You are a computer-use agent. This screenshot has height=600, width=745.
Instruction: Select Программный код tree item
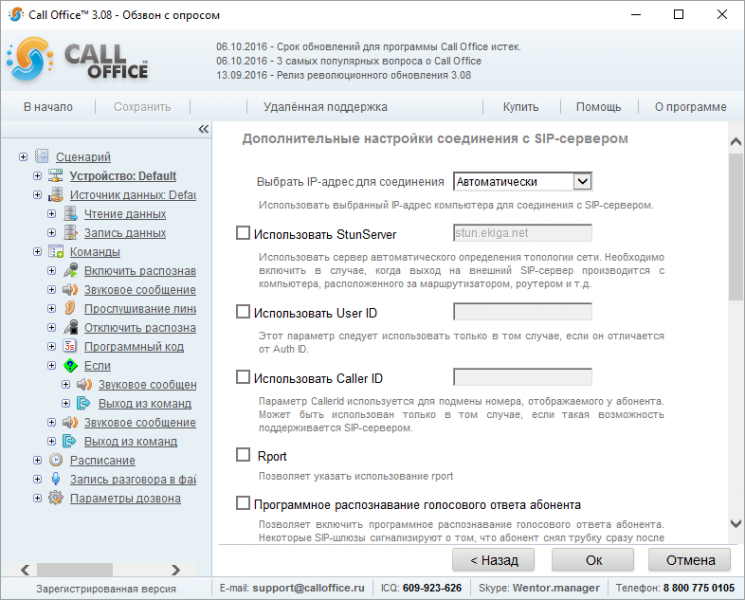coord(134,346)
